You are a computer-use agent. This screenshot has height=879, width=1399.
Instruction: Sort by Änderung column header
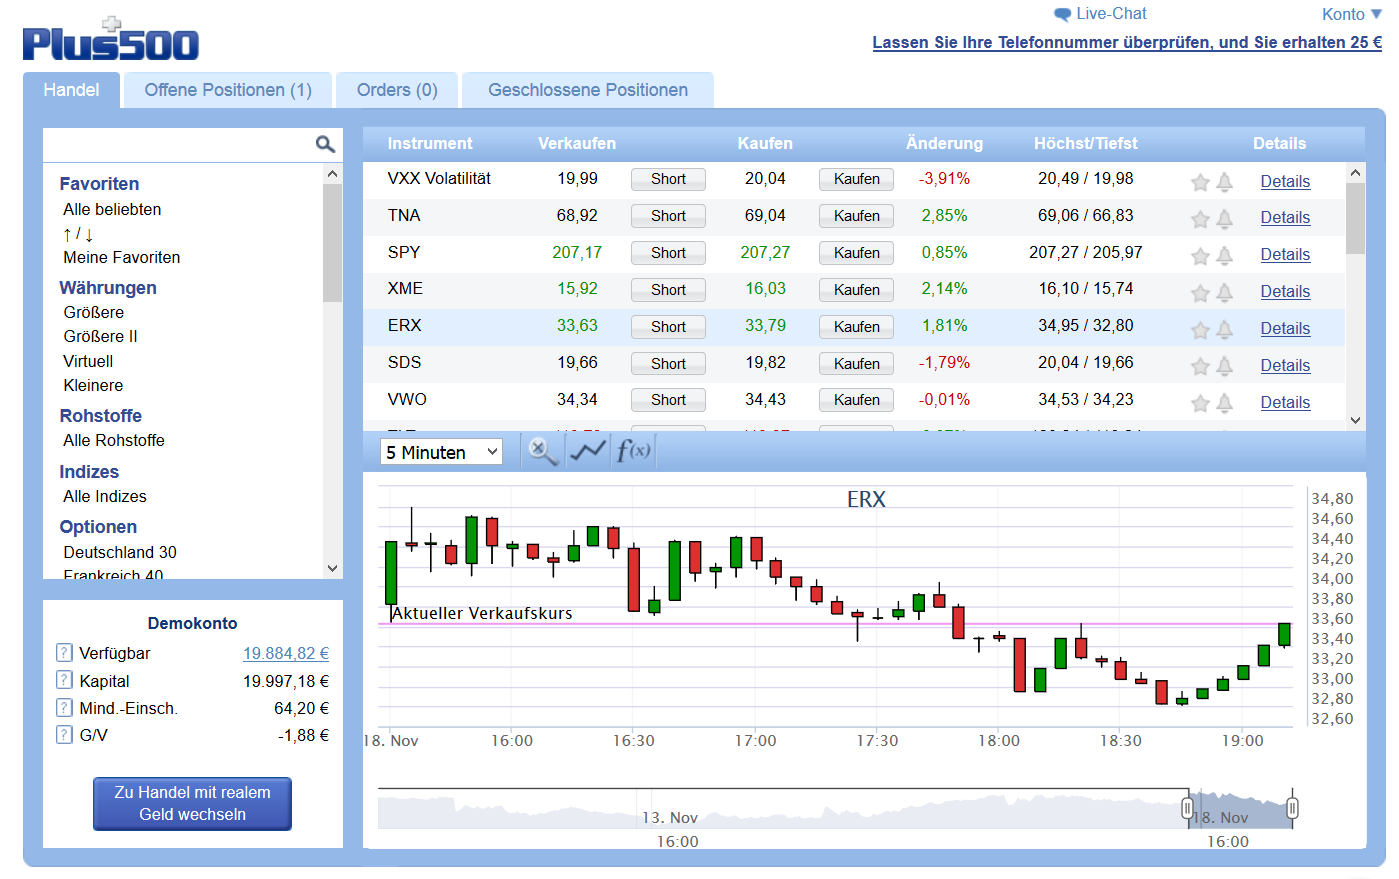coord(944,143)
